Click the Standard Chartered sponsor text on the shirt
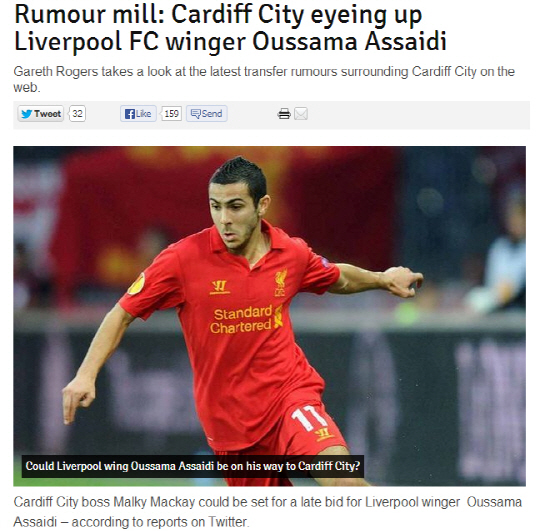 242,319
